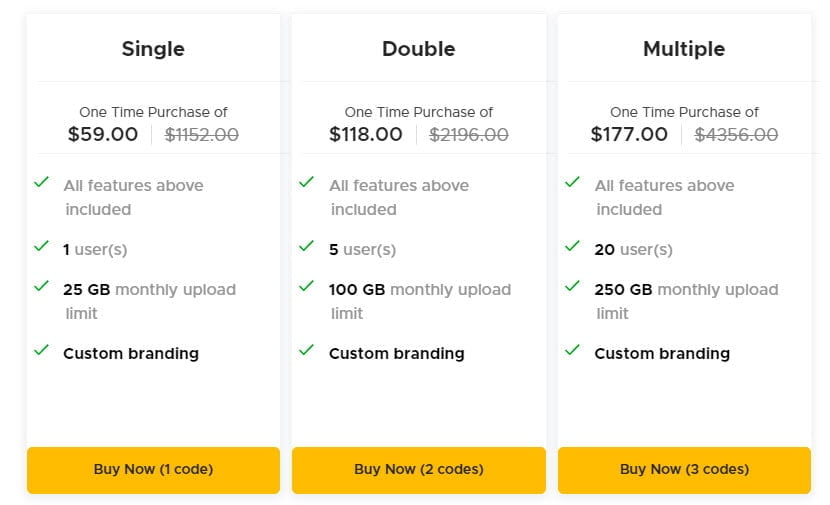Click checkmark beside Double plan's 5 user(s)
Viewport: 830px width, 505px height.
[307, 246]
